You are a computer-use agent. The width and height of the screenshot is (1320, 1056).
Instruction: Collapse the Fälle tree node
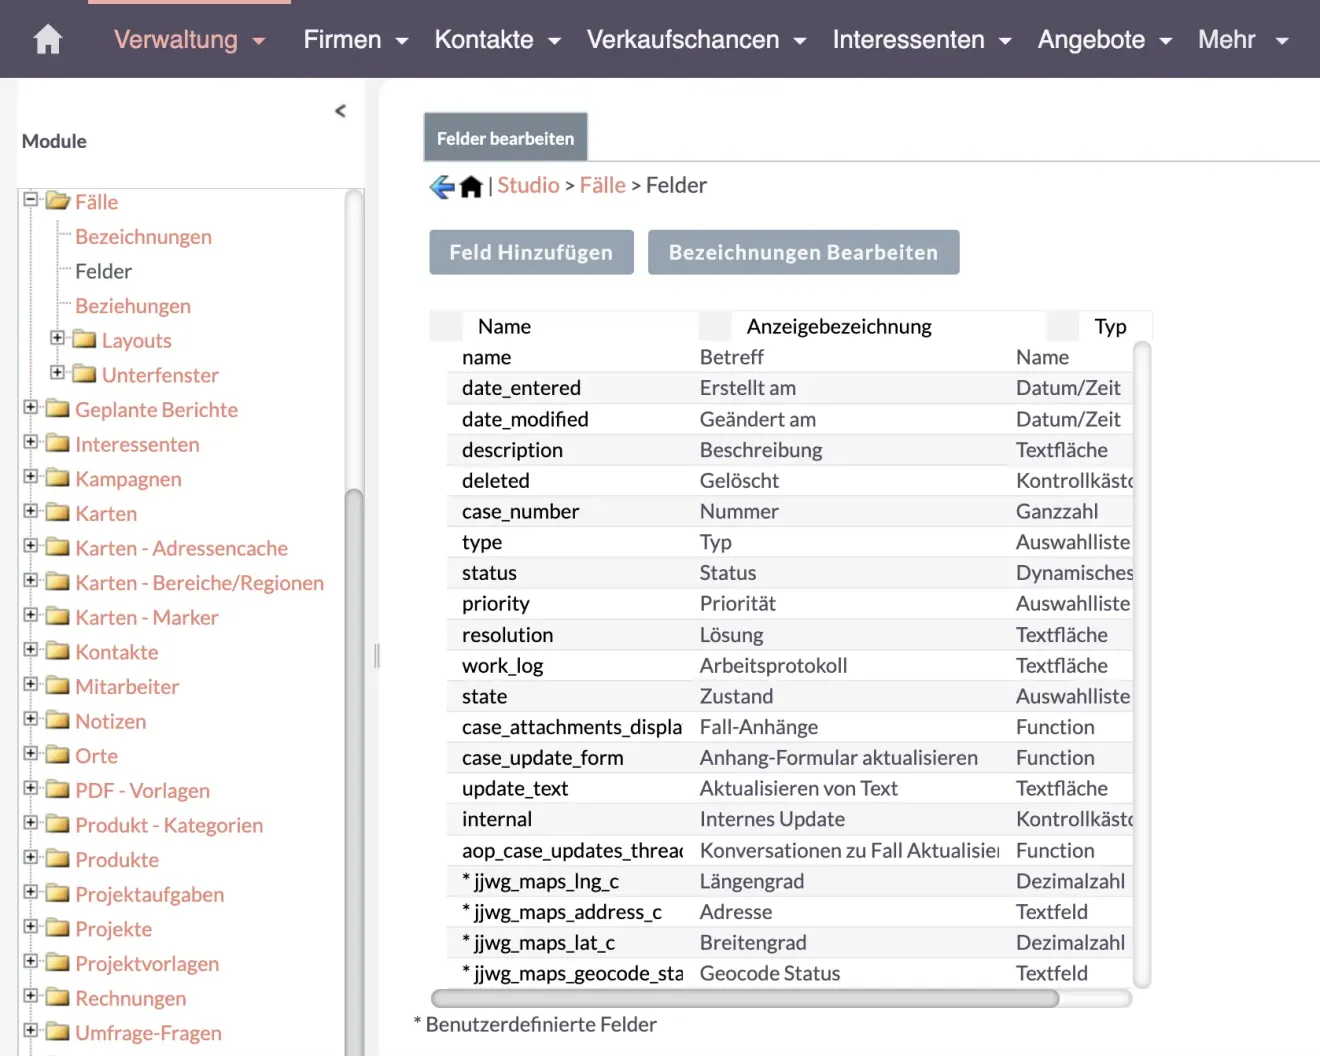31,200
